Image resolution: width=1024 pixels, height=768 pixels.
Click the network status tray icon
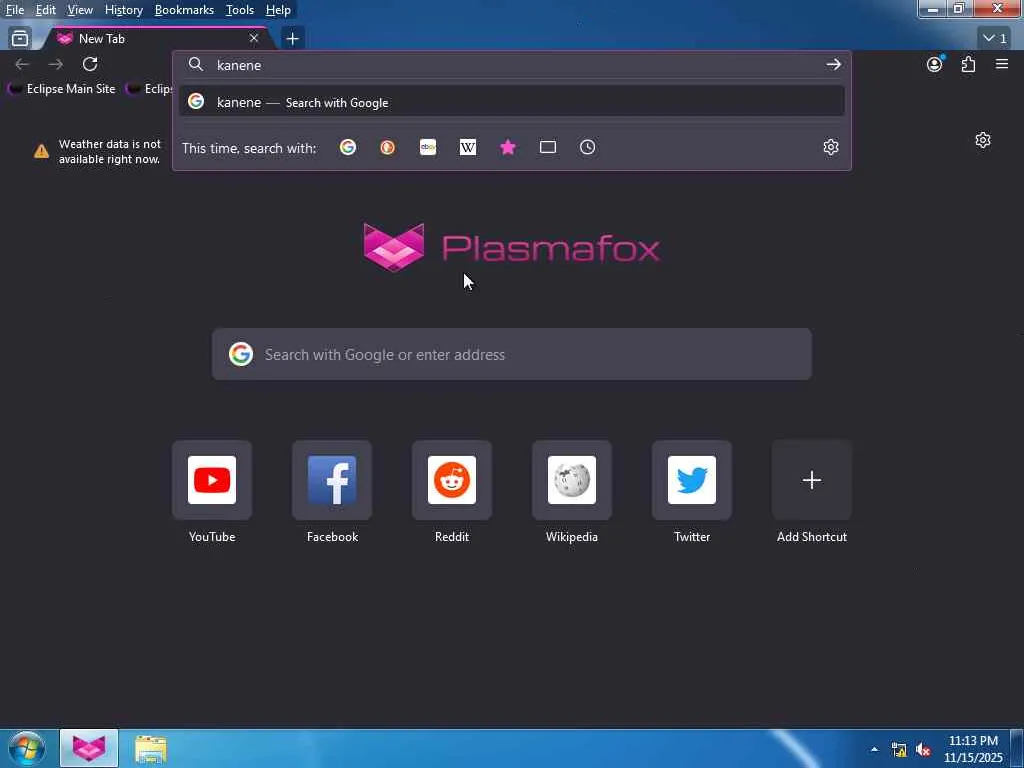(899, 750)
